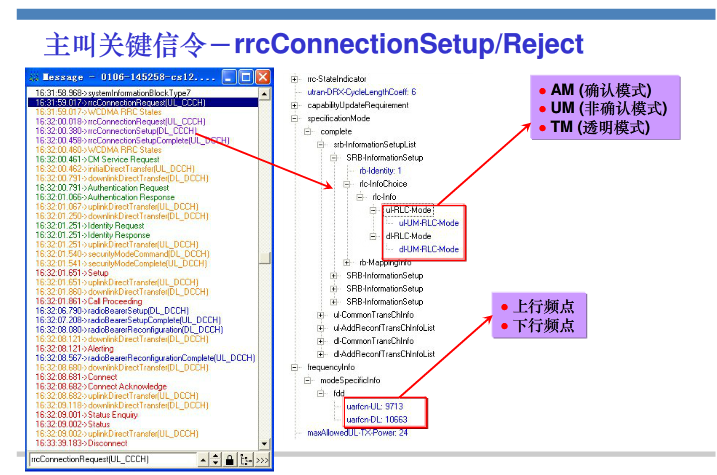Viewport: 717px width, 475px height.
Task: Expand the ul-AddReconfTransChInfoList node
Action: [321, 328]
